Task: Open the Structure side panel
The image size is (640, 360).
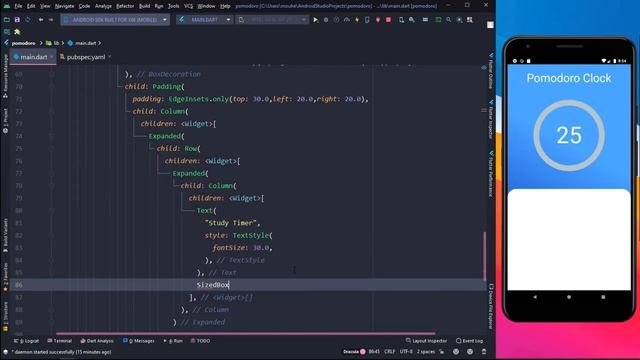Action: point(5,316)
